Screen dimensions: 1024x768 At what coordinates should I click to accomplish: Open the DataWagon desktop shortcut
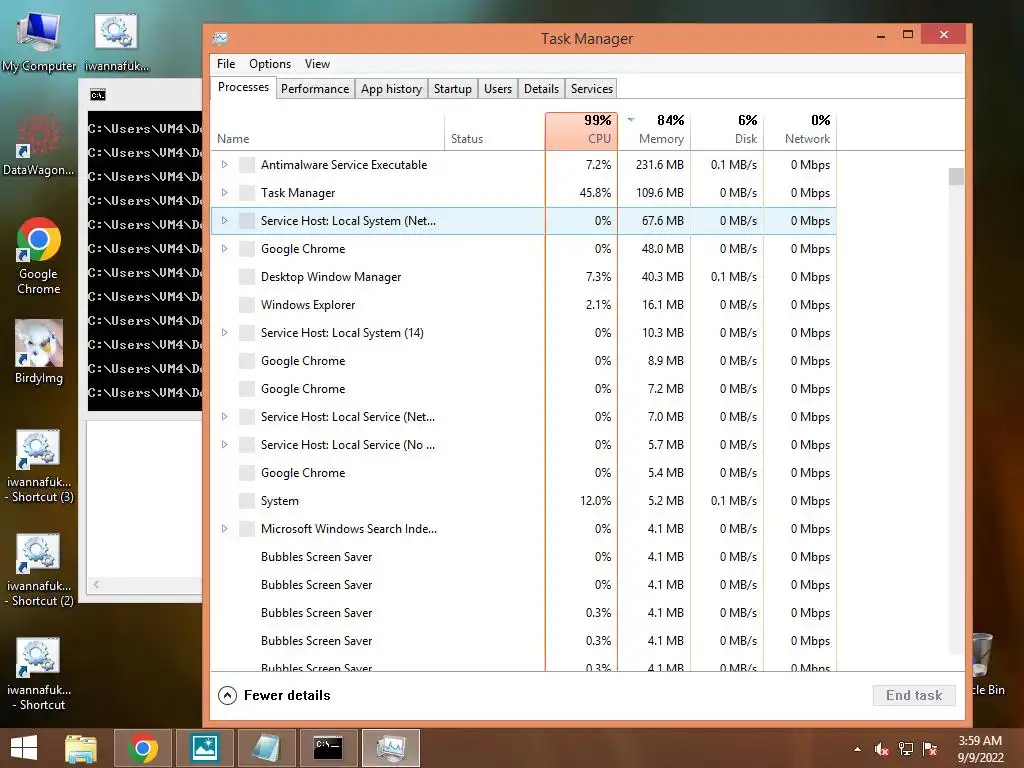click(x=39, y=146)
